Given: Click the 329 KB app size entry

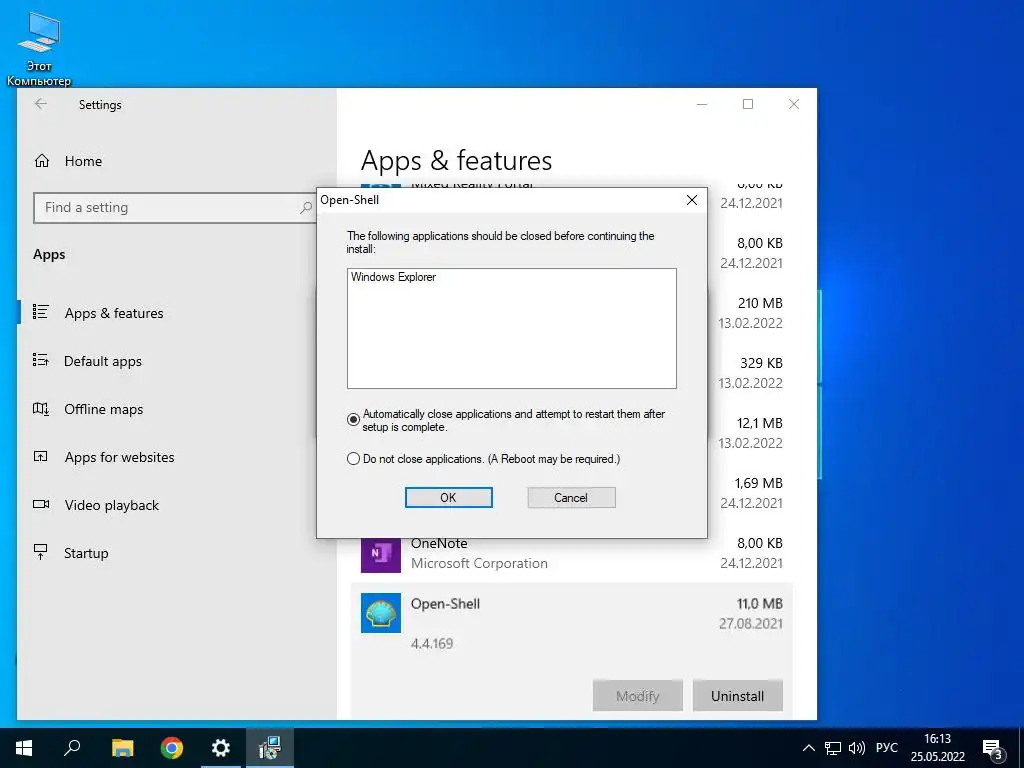Looking at the screenshot, I should tap(761, 363).
